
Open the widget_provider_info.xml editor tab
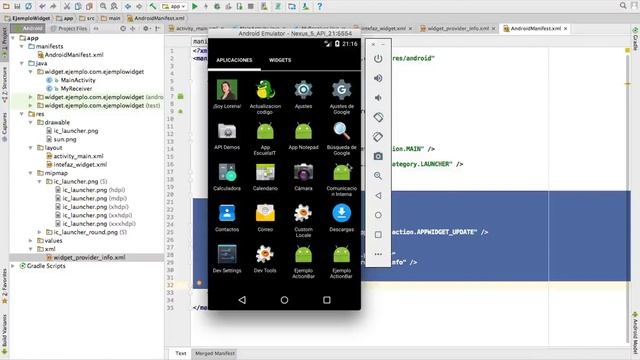pos(458,29)
